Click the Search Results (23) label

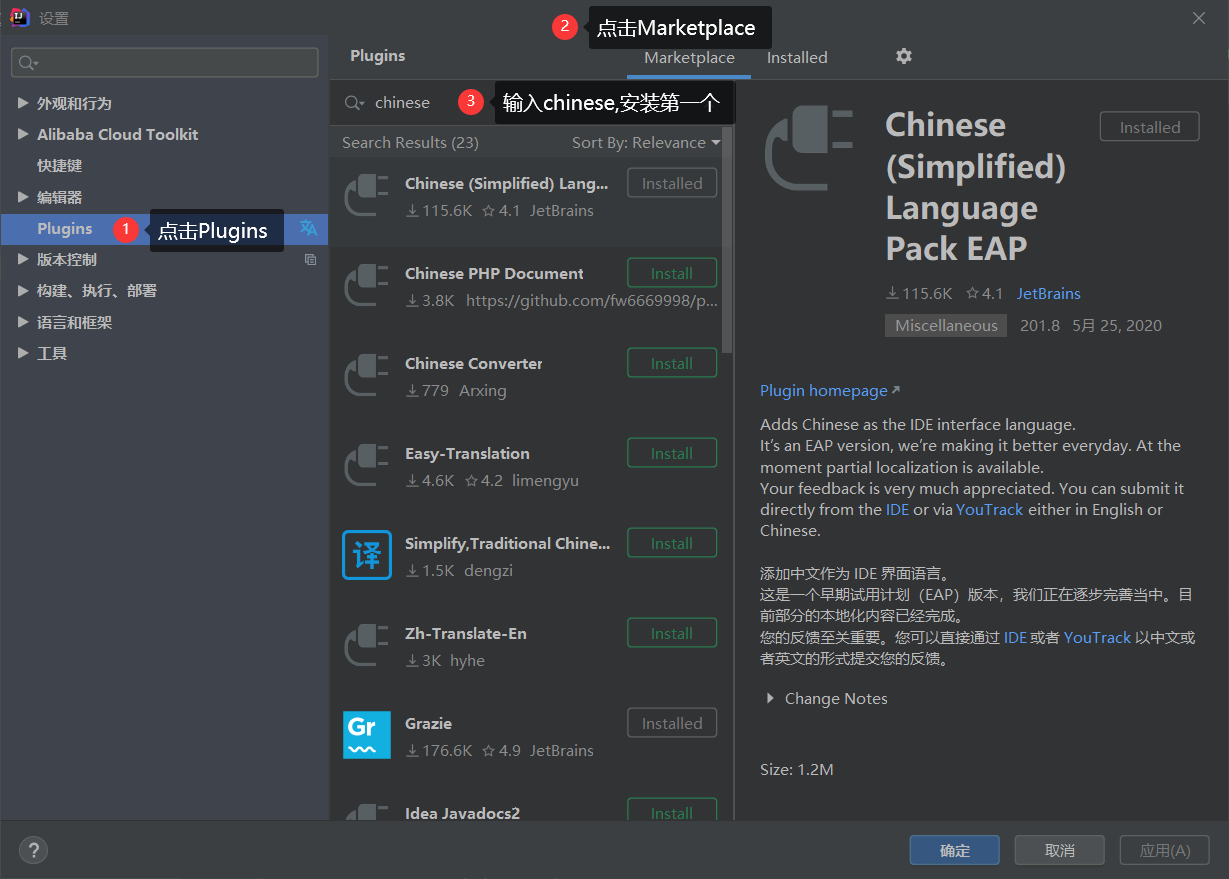click(410, 143)
